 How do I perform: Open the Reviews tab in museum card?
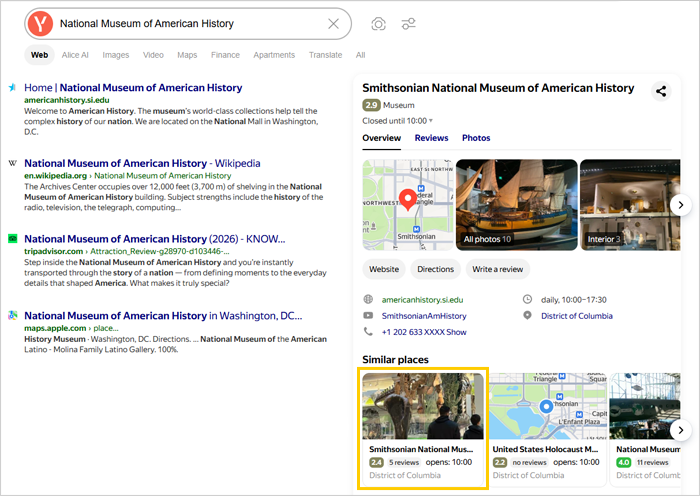431,138
